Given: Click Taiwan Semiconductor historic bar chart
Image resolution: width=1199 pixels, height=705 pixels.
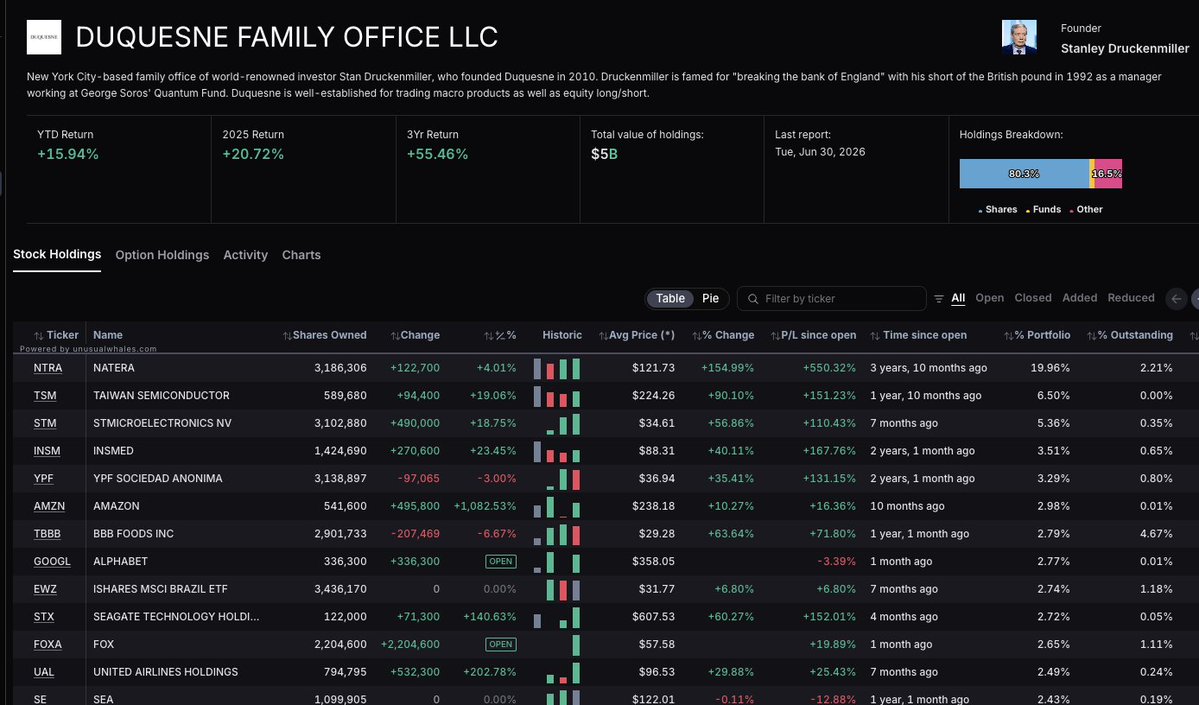Looking at the screenshot, I should [557, 396].
